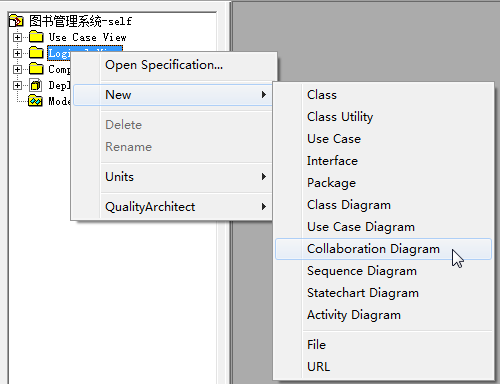Expand the Use Case View tree node
Viewport: 500px width, 384px height.
[17, 37]
